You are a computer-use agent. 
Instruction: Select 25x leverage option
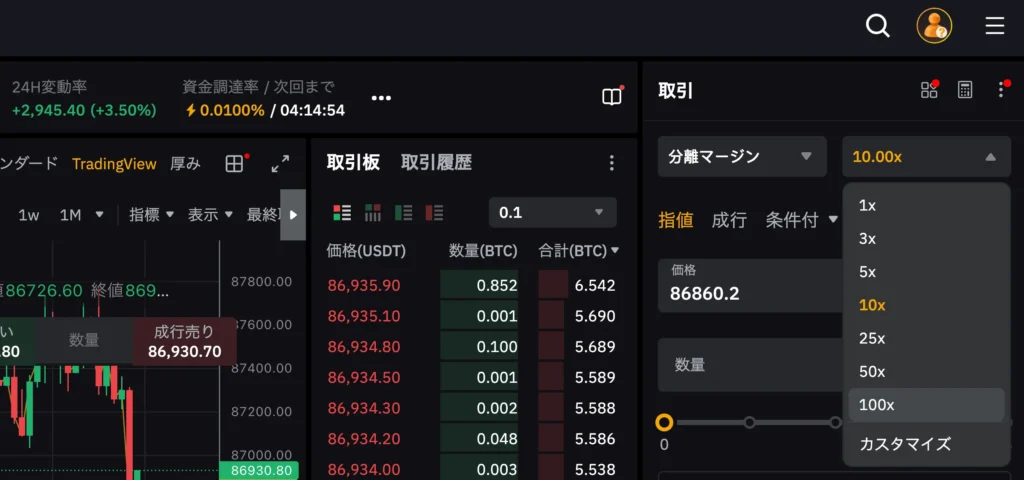click(926, 338)
